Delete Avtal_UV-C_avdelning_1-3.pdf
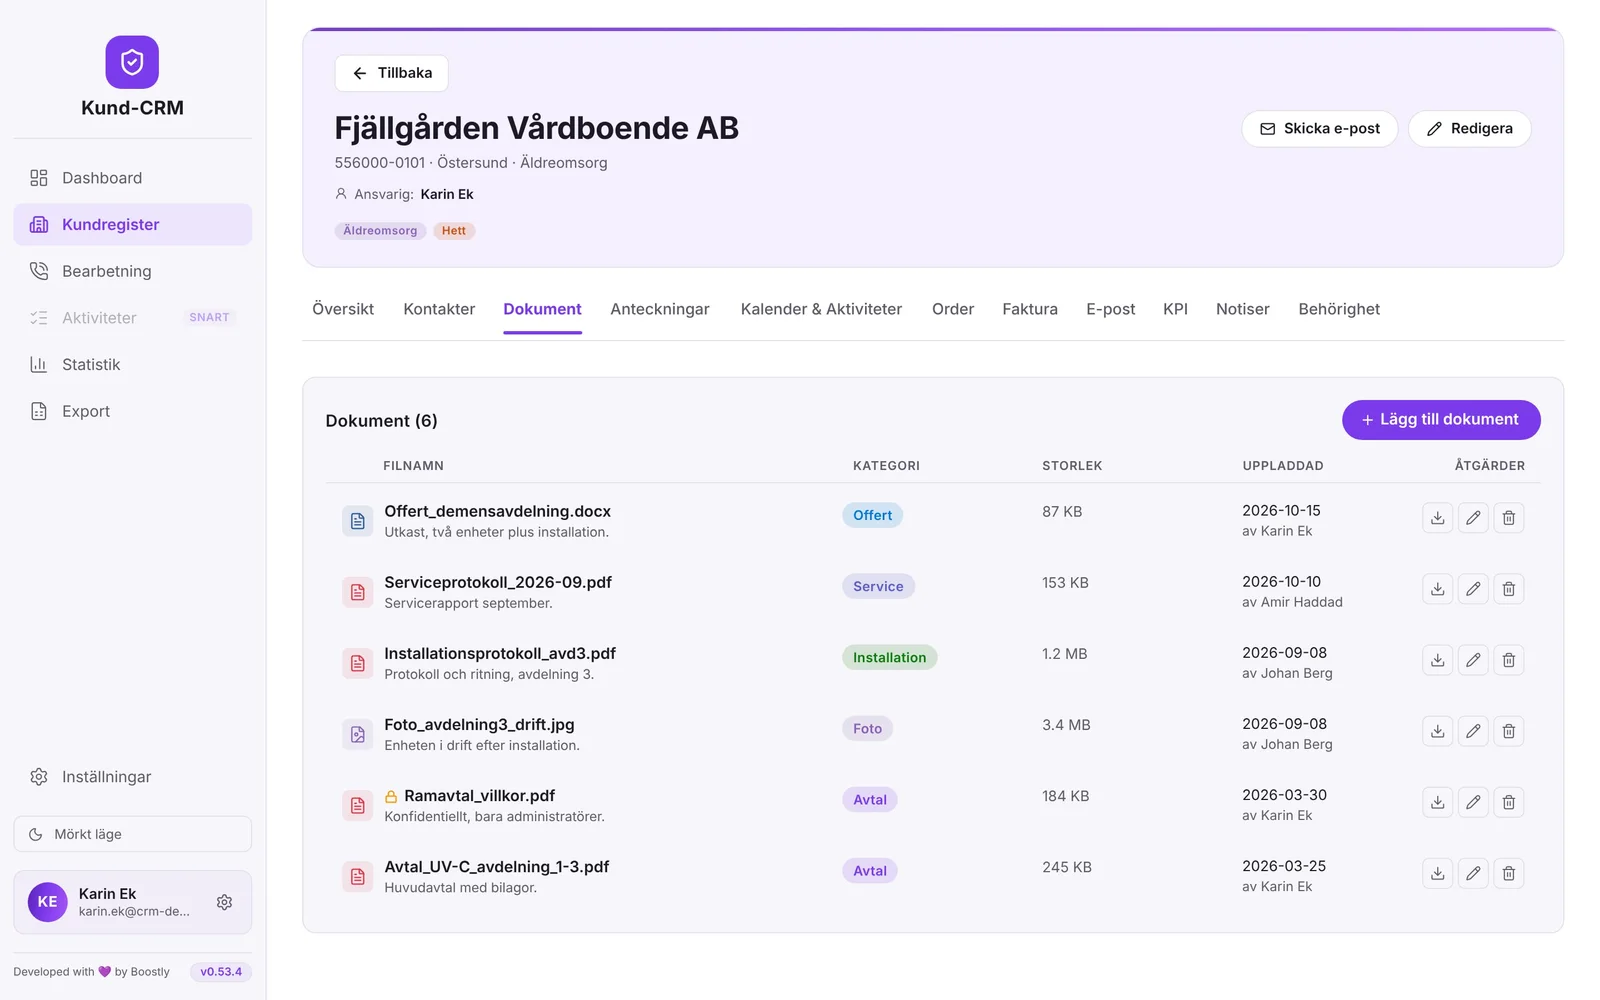1600x1000 pixels. (1509, 873)
